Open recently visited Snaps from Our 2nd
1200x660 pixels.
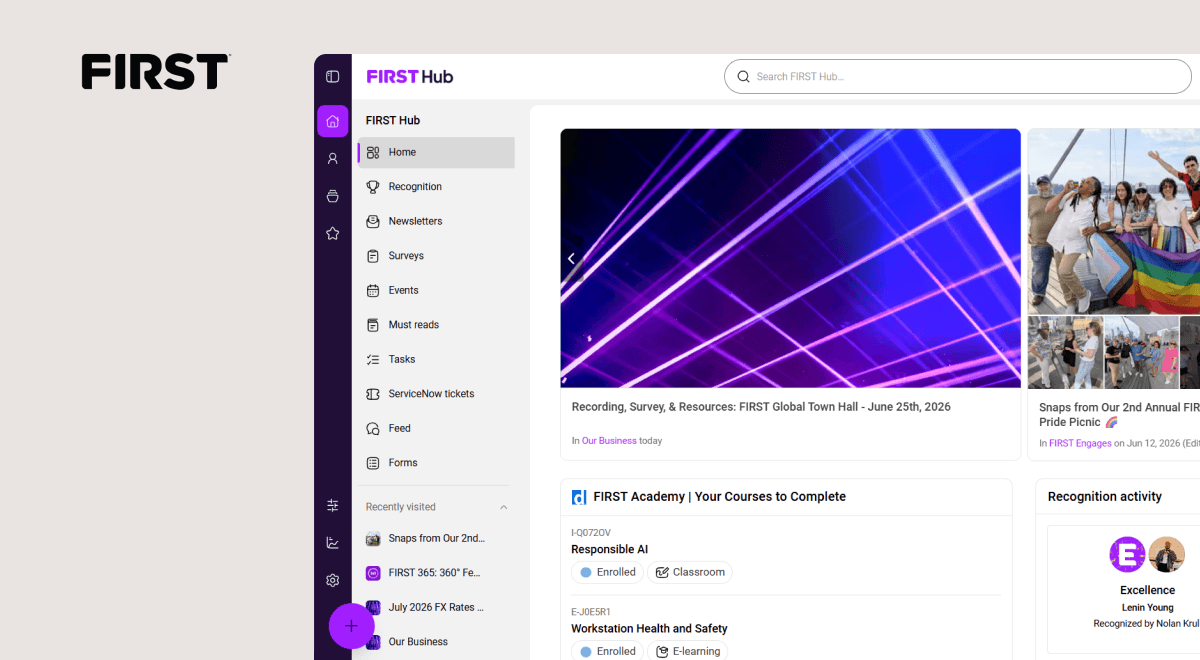pos(436,538)
